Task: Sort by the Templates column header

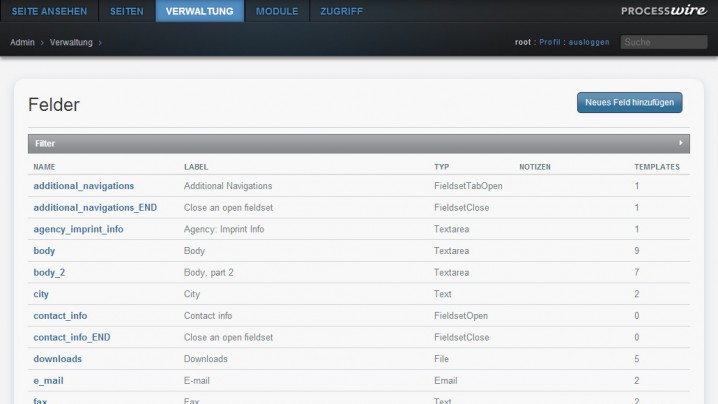Action: pyautogui.click(x=656, y=166)
